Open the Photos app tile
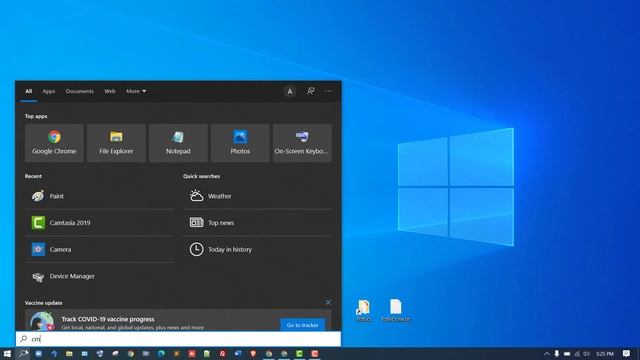 click(x=240, y=143)
